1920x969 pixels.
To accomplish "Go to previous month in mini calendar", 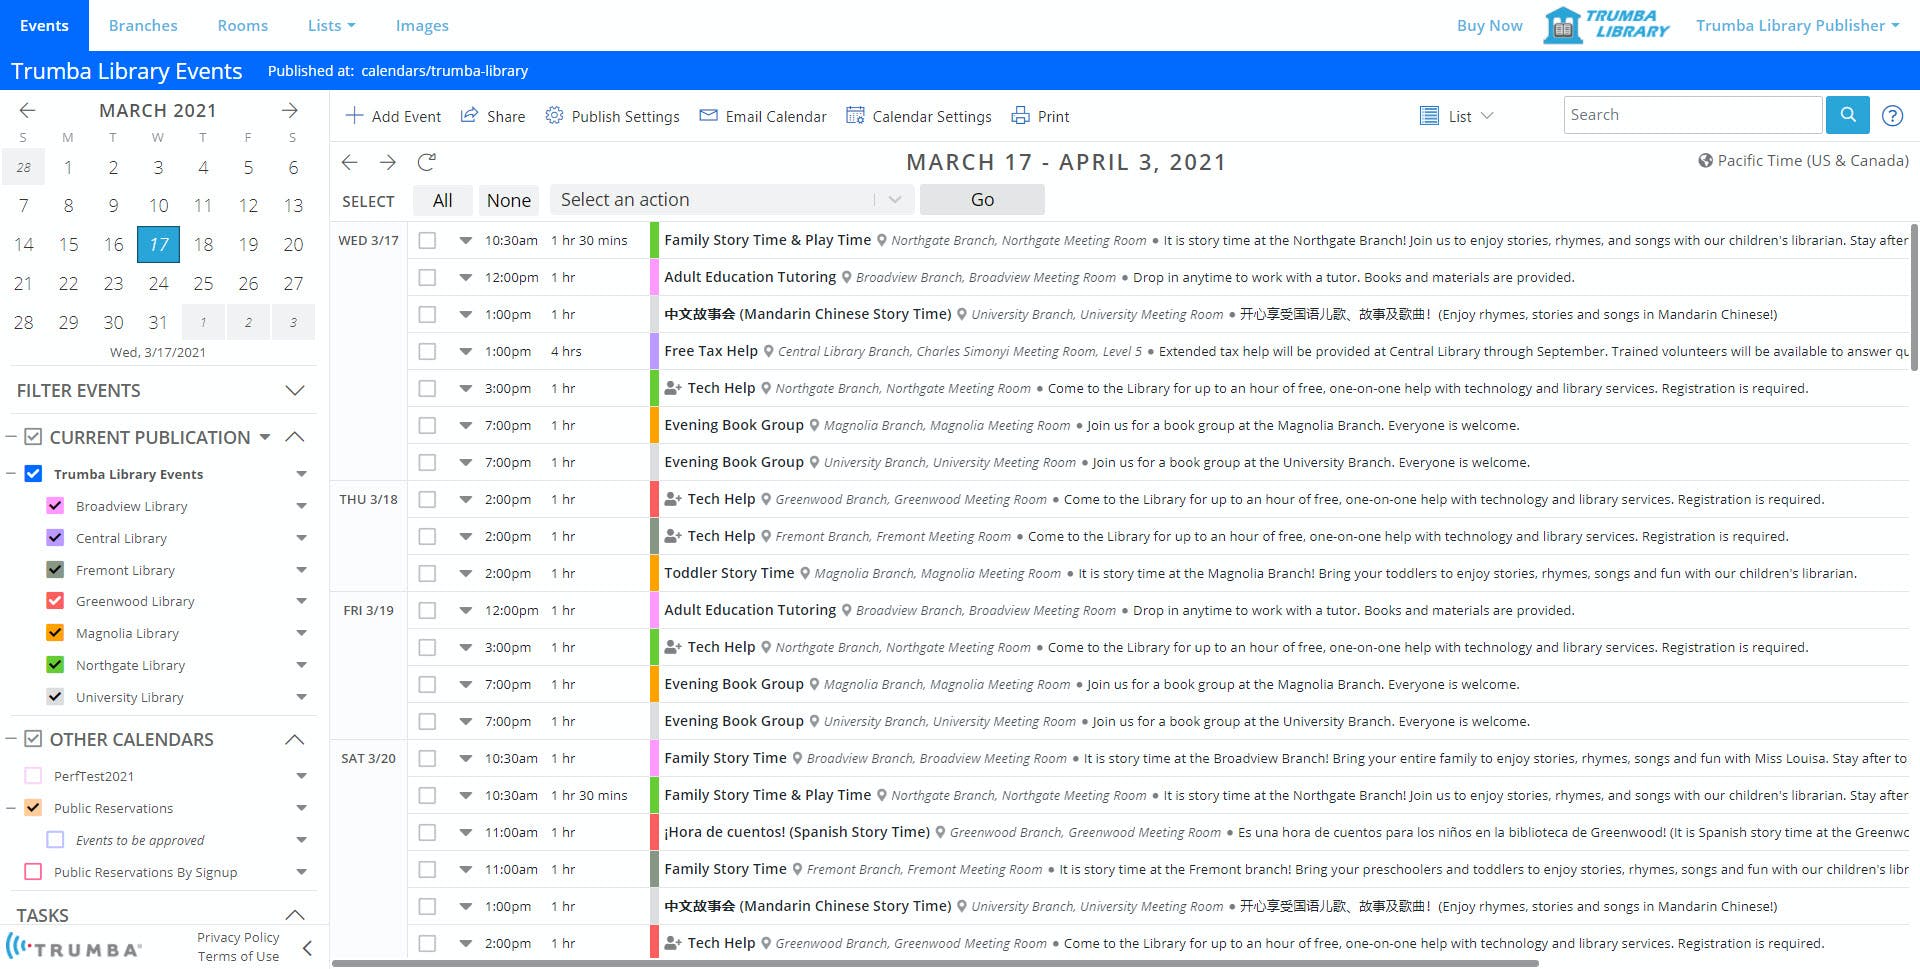I will click(28, 110).
